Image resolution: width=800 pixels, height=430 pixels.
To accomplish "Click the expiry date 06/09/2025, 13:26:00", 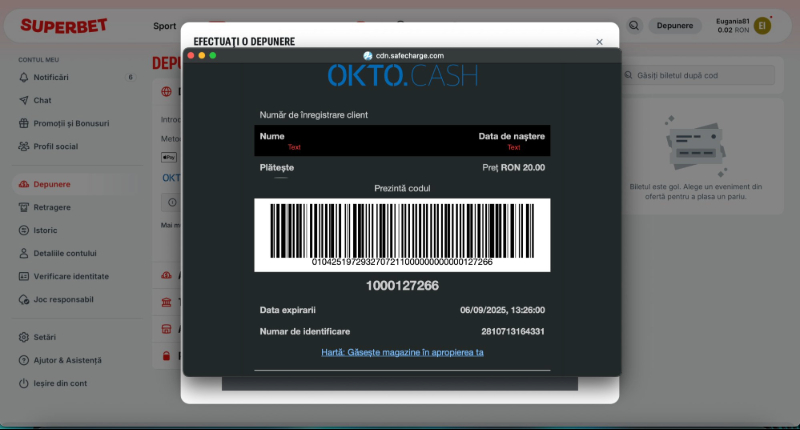I will point(502,310).
